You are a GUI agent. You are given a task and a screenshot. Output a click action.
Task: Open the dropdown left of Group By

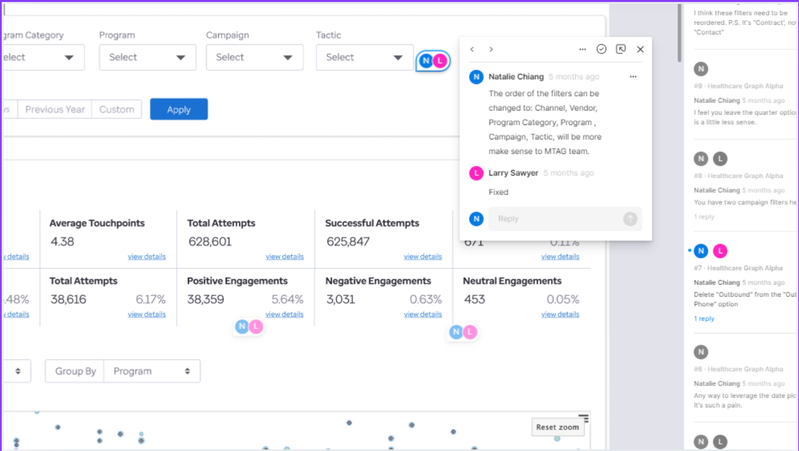point(17,371)
